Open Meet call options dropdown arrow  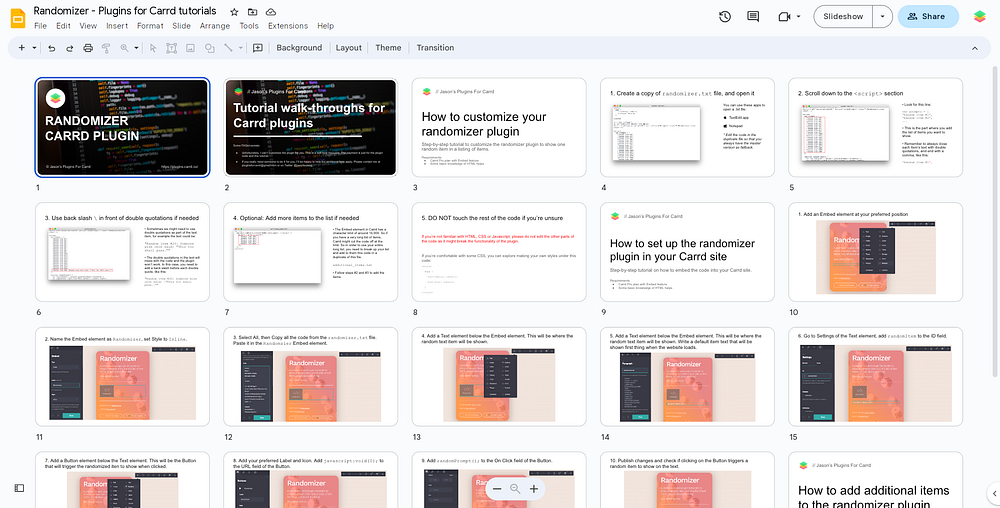798,17
